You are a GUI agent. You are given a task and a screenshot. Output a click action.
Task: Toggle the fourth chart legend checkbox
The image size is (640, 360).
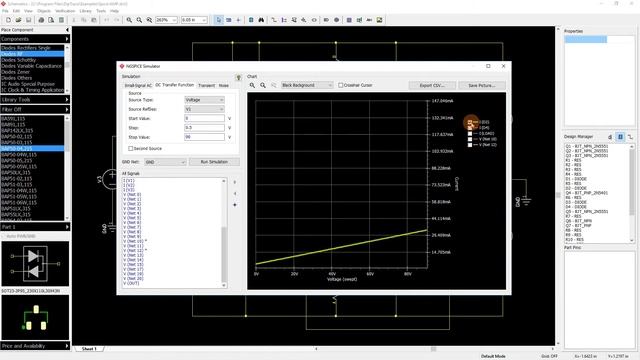tap(470, 139)
